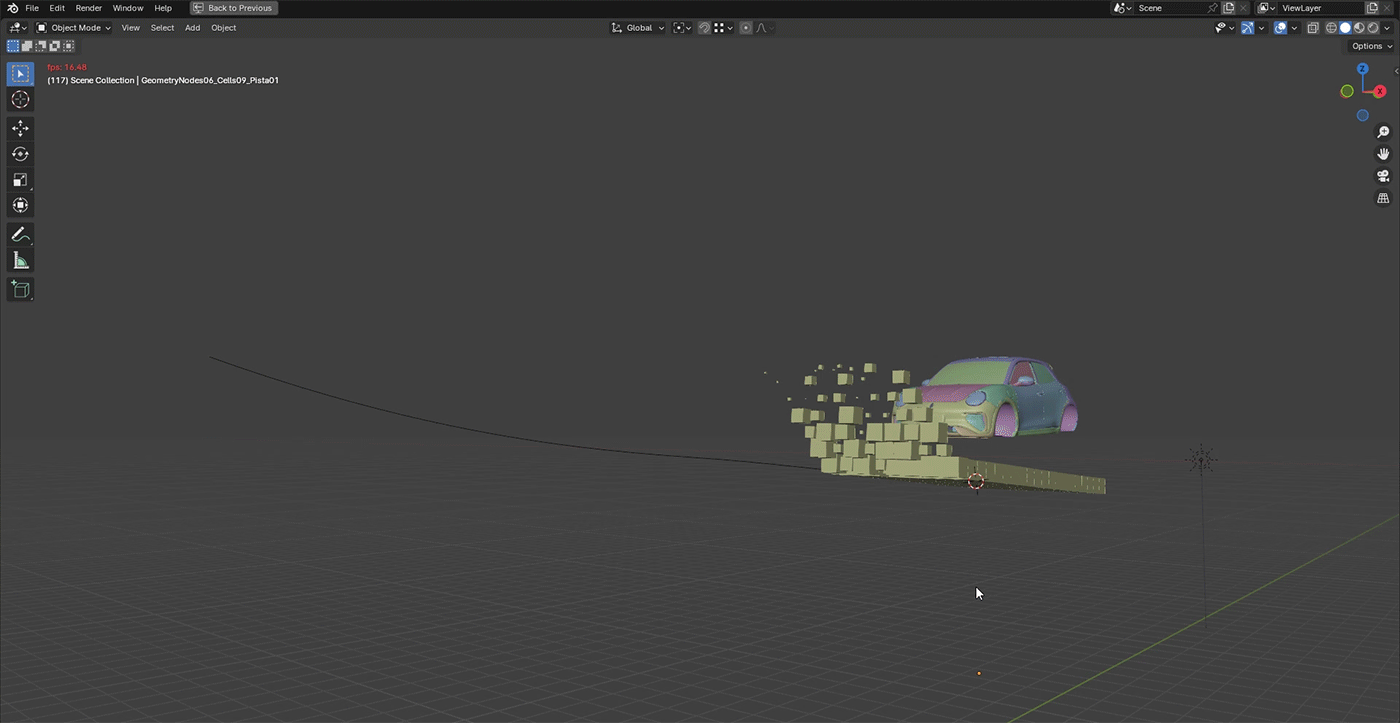Open the Help menu
Screen dimensions: 1400x723
coord(163,8)
